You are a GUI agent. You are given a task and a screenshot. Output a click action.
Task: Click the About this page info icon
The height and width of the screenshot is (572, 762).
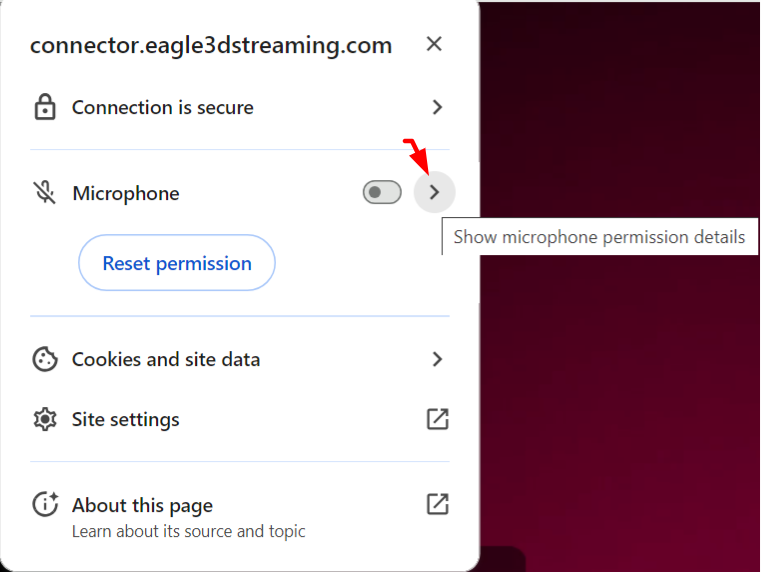click(45, 504)
